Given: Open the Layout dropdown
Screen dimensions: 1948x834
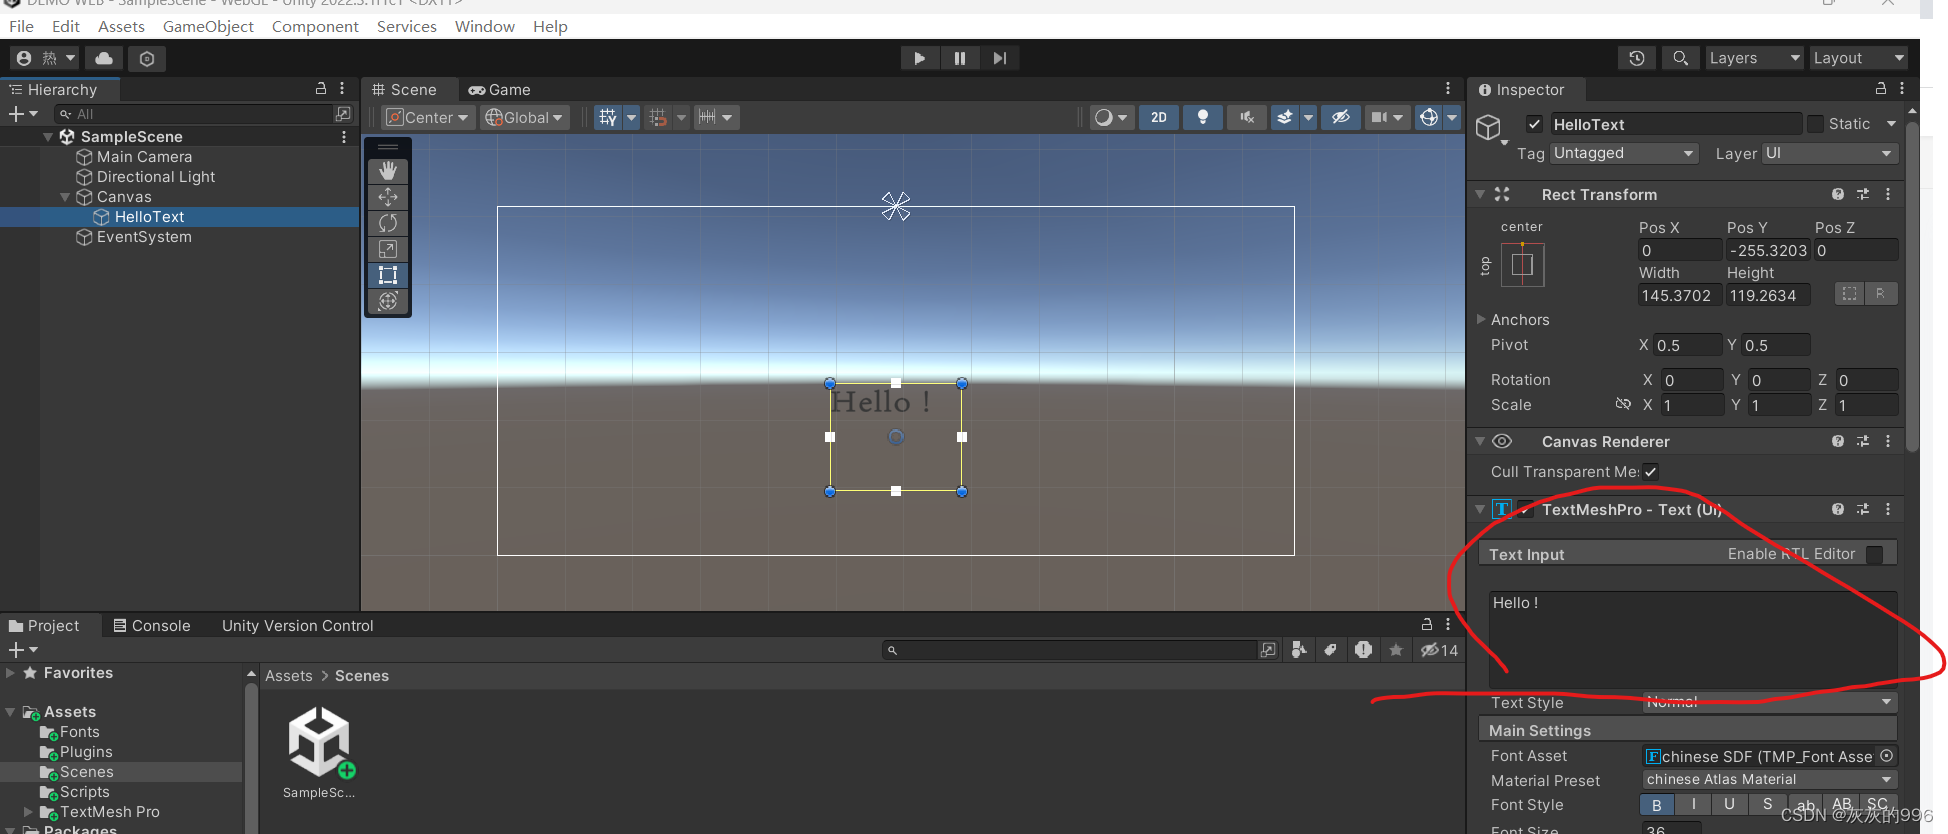Looking at the screenshot, I should coord(1859,58).
